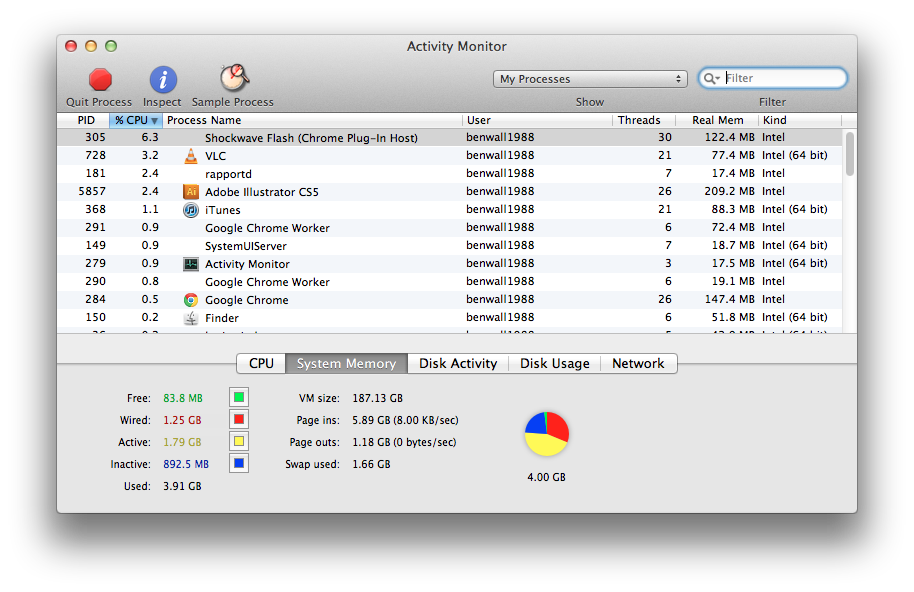Viewport: 914px width, 592px height.
Task: Sort by Process Name column header
Action: (x=312, y=120)
